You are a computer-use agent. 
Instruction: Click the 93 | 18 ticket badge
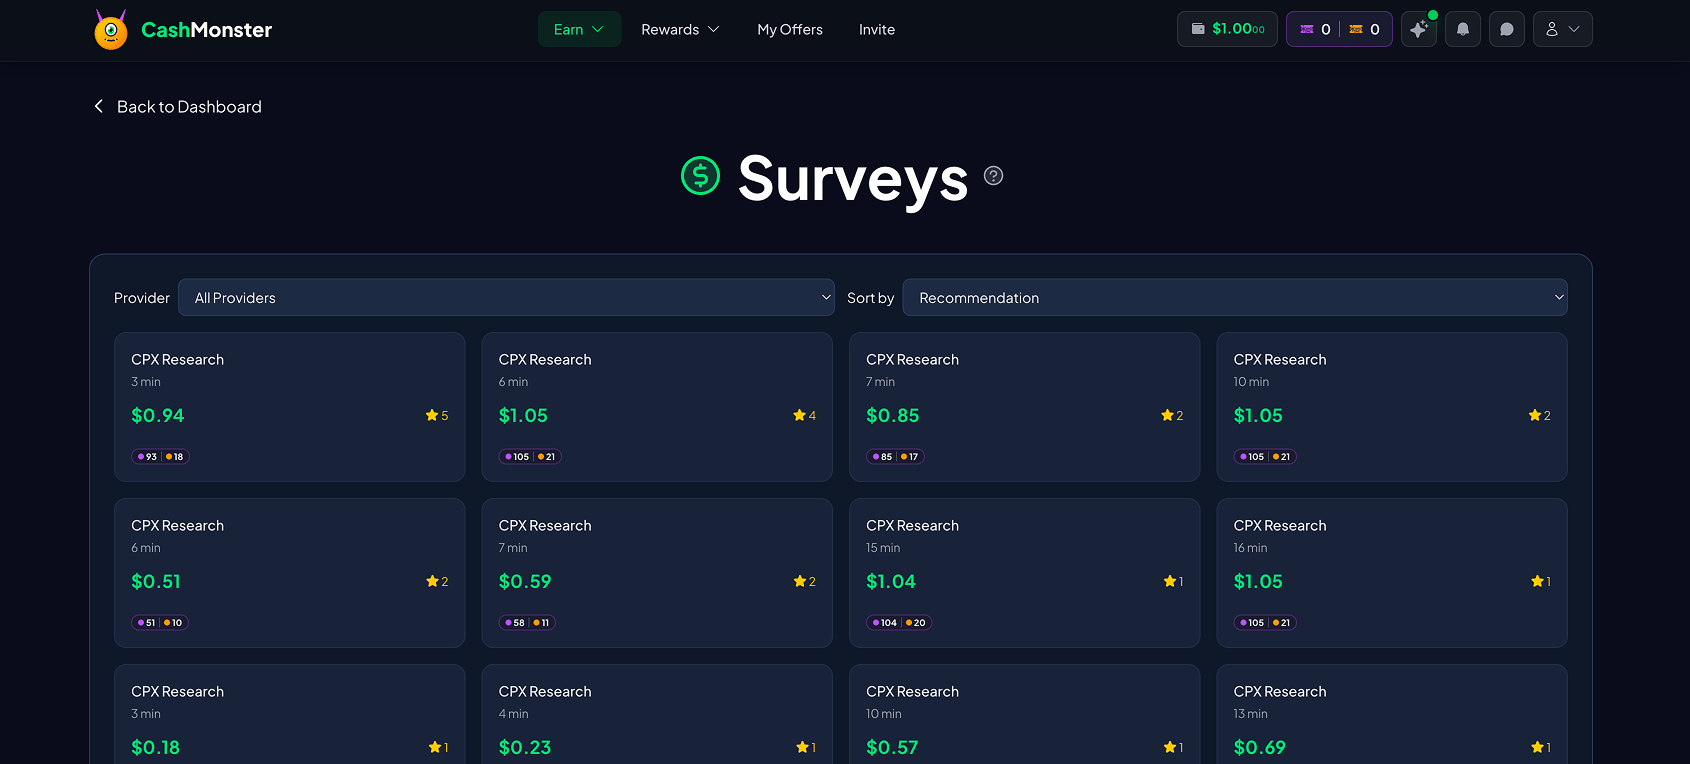click(x=161, y=457)
